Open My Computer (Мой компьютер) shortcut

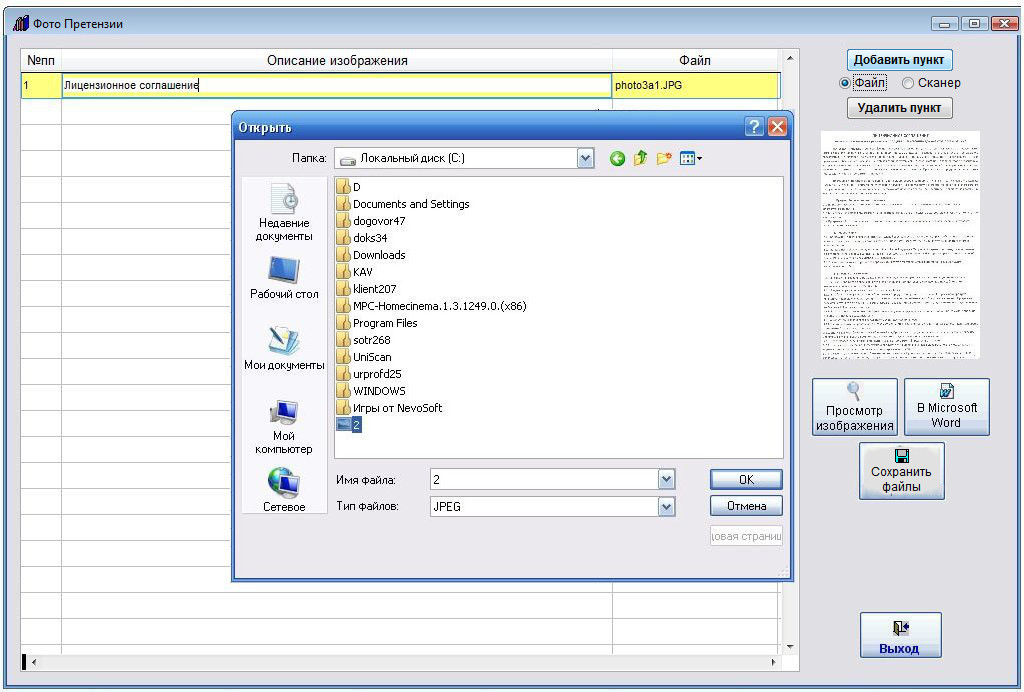click(283, 424)
